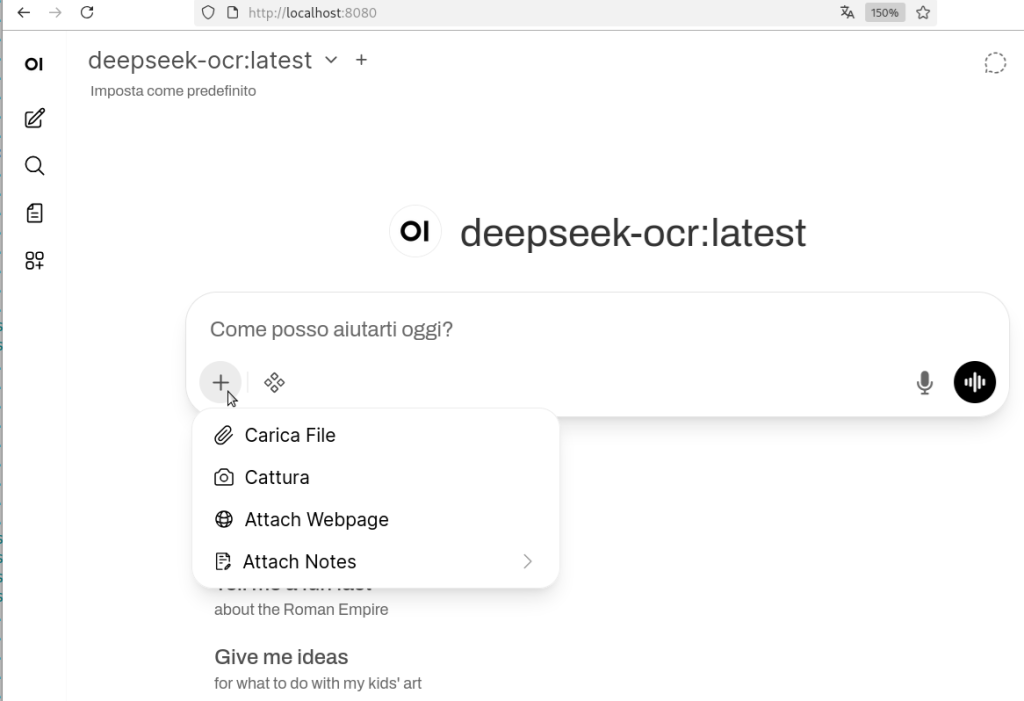The height and width of the screenshot is (701, 1024).
Task: Start voice mode with the black waveform button
Action: point(974,382)
